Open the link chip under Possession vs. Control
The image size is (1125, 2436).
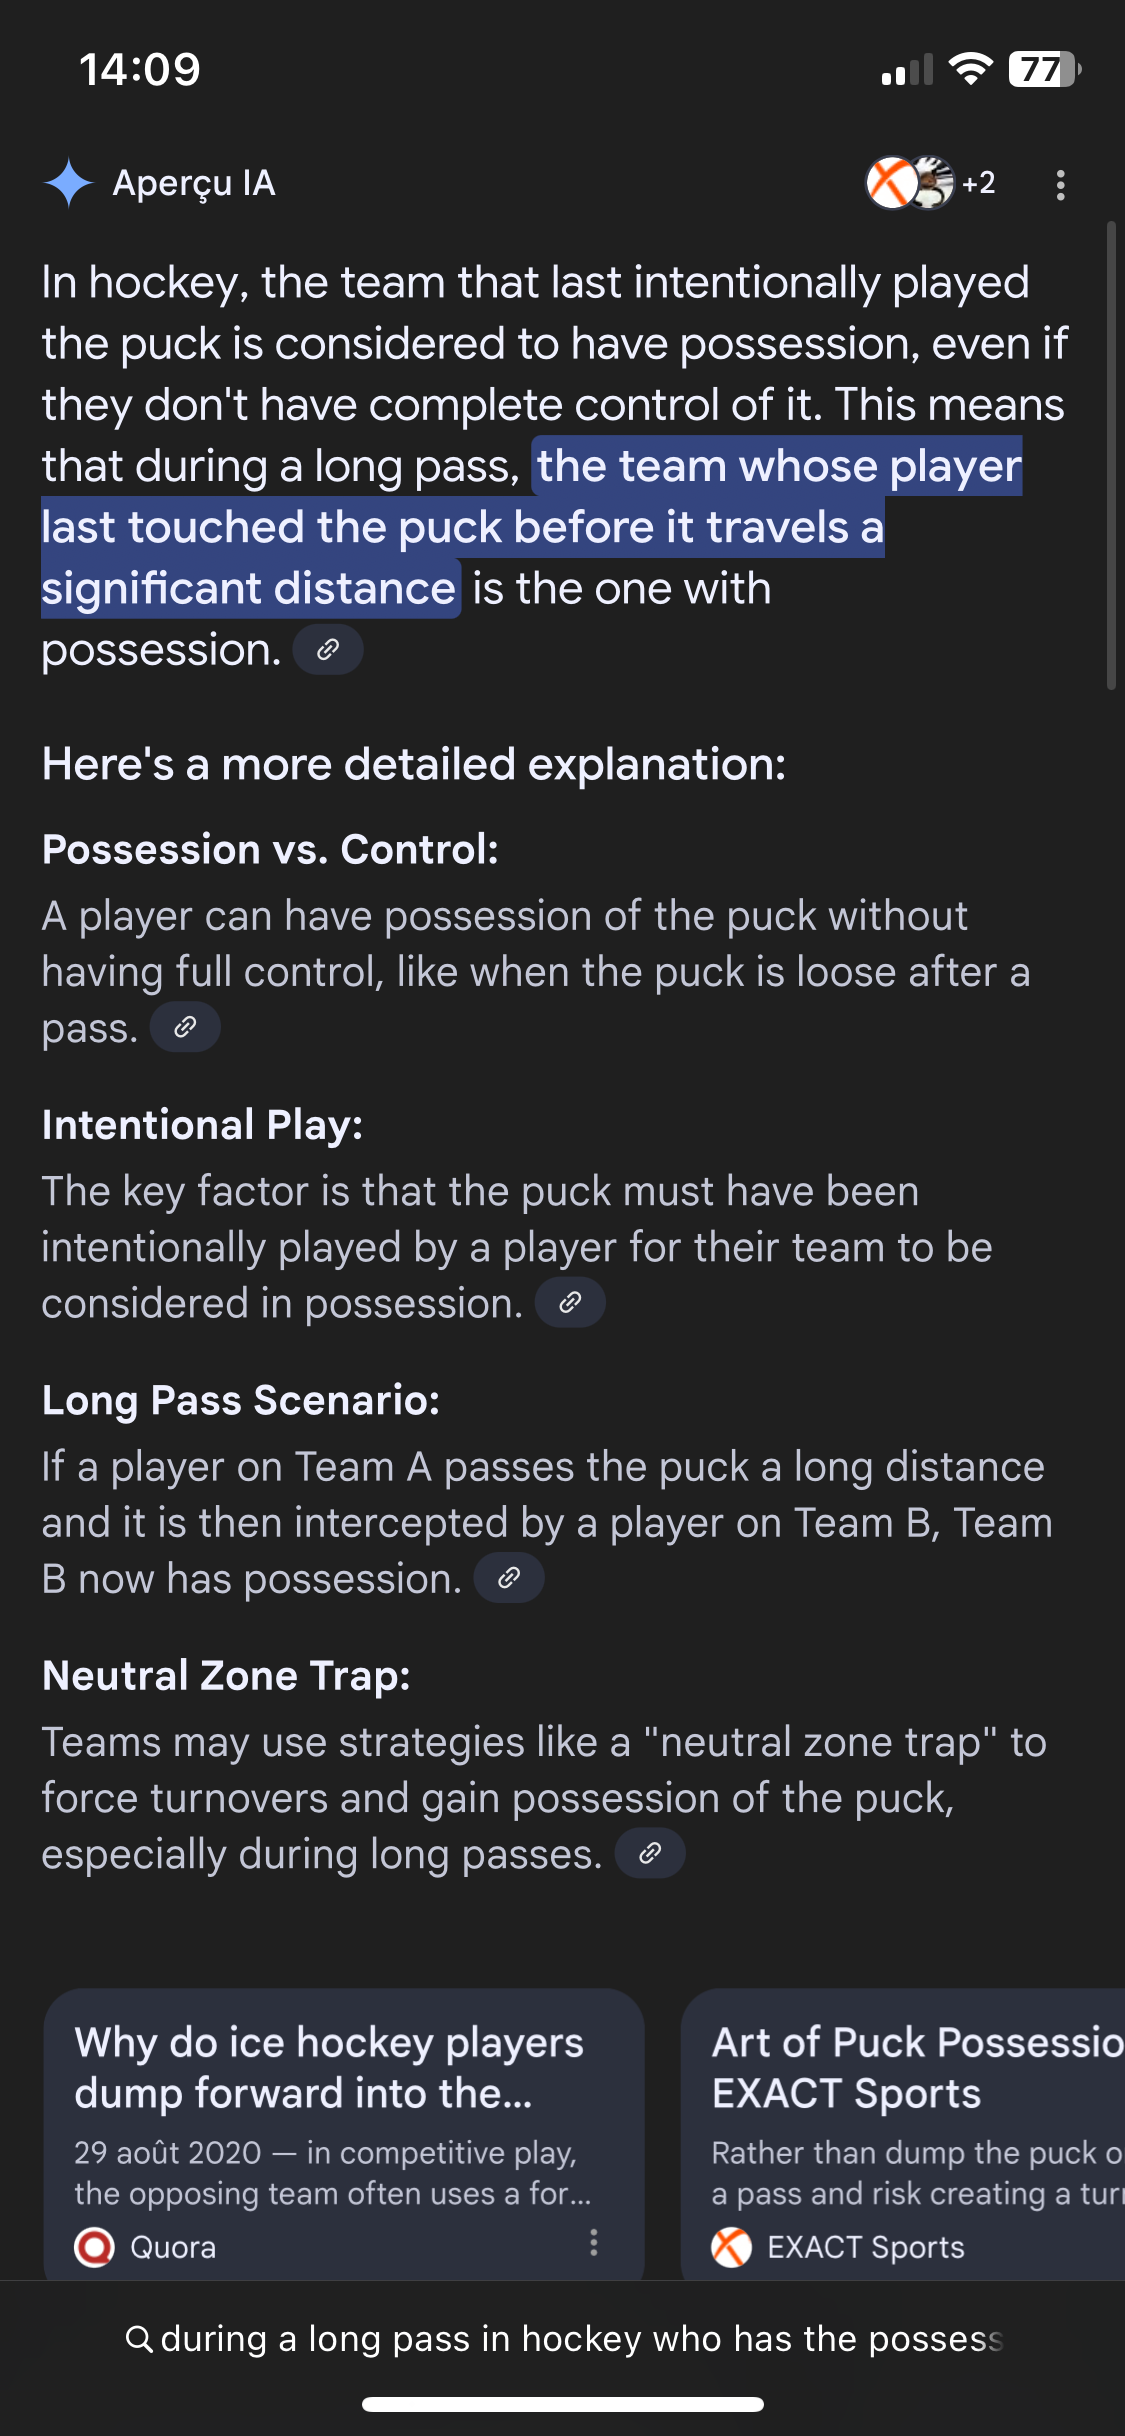click(x=185, y=1027)
